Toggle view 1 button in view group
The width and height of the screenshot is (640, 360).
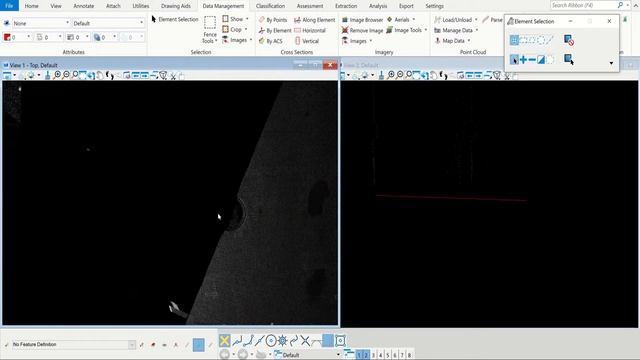pyautogui.click(x=359, y=355)
